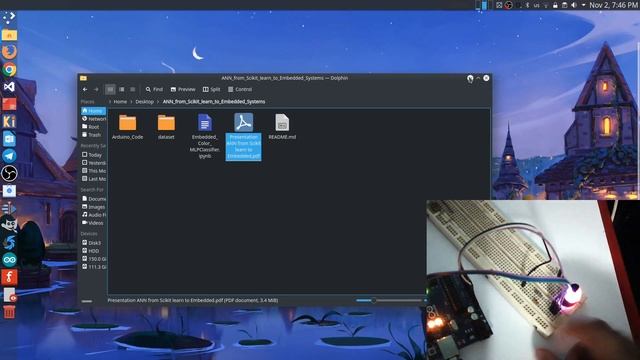Image resolution: width=640 pixels, height=360 pixels.
Task: Select Network in the Places panel
Action: [x=93, y=119]
